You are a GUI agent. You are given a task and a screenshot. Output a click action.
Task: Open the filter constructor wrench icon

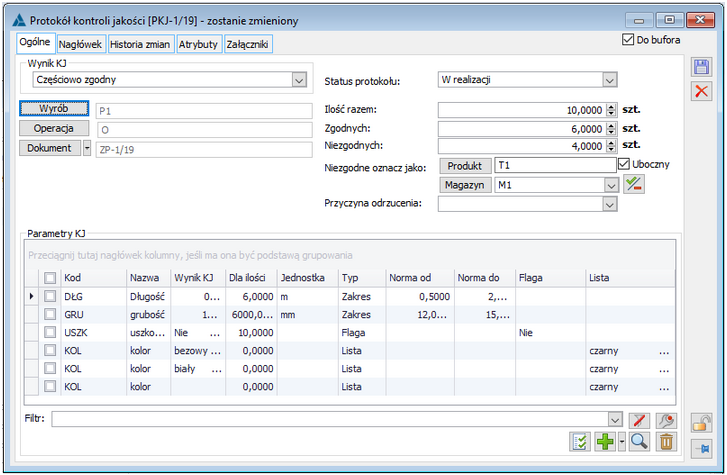coord(666,421)
